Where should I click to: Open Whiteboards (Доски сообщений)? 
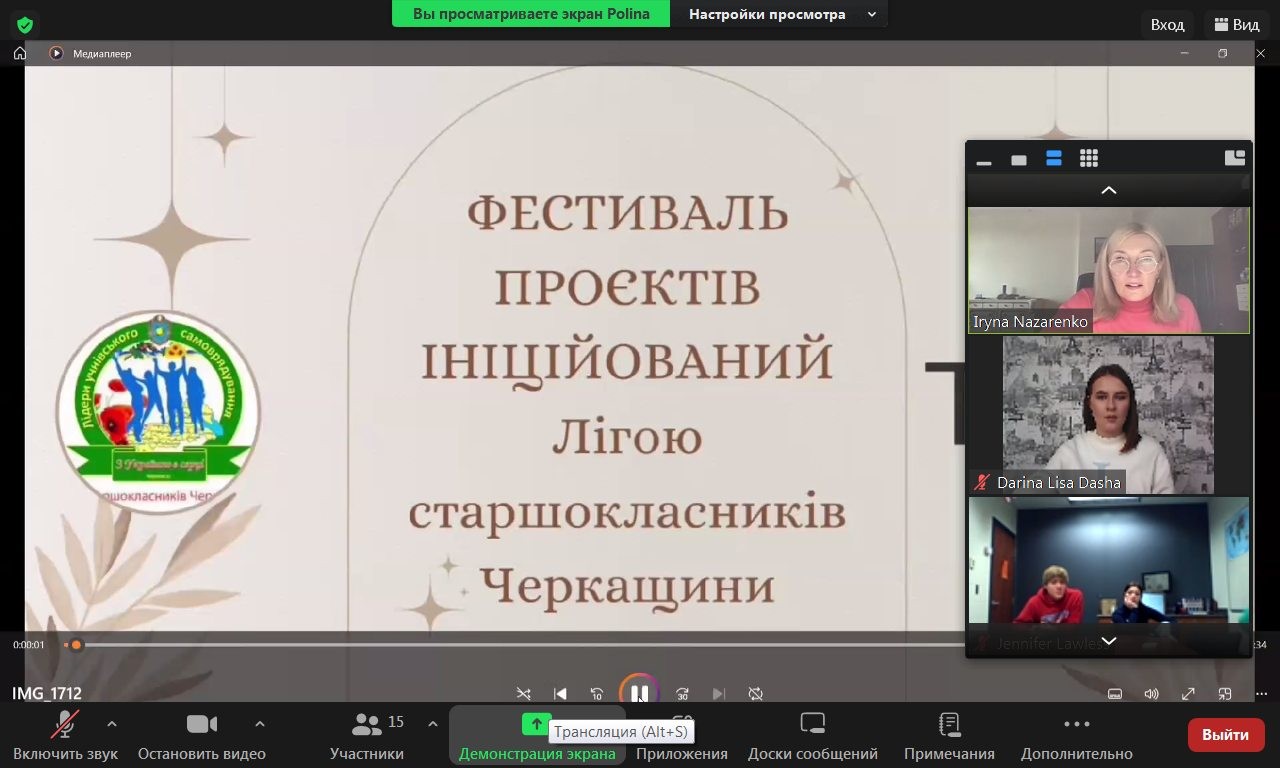pos(812,736)
